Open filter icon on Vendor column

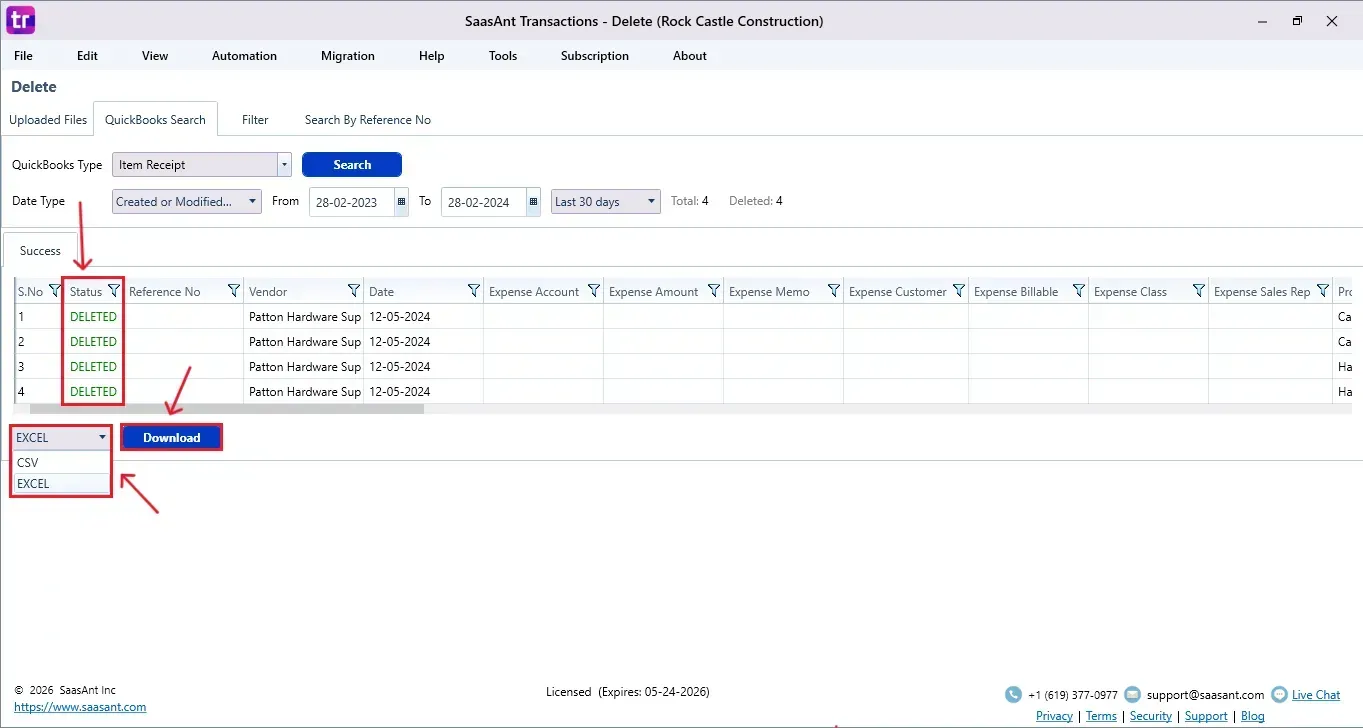click(354, 291)
